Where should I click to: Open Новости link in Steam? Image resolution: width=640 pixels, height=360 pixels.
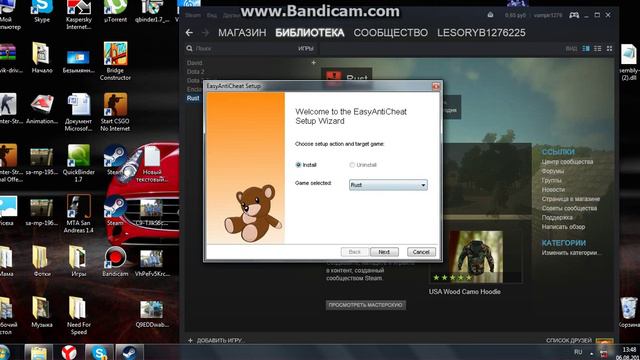[x=553, y=190]
